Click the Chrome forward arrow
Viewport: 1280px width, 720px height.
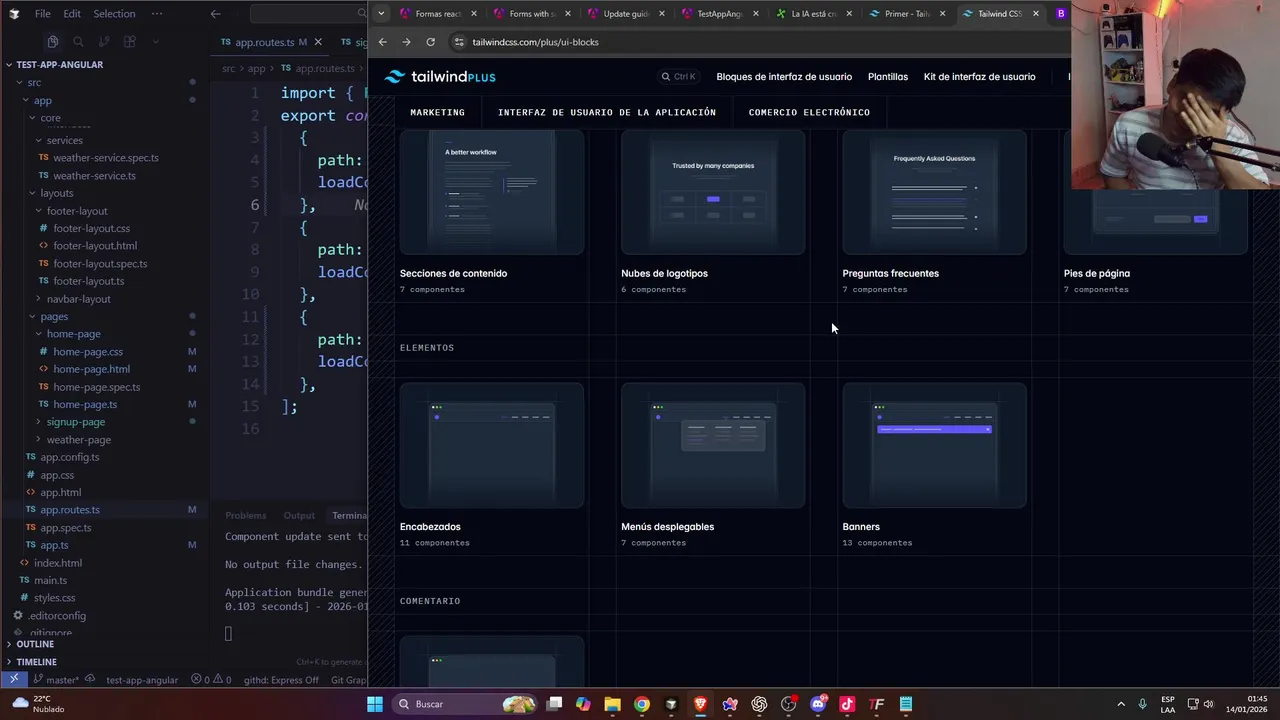pyautogui.click(x=406, y=42)
